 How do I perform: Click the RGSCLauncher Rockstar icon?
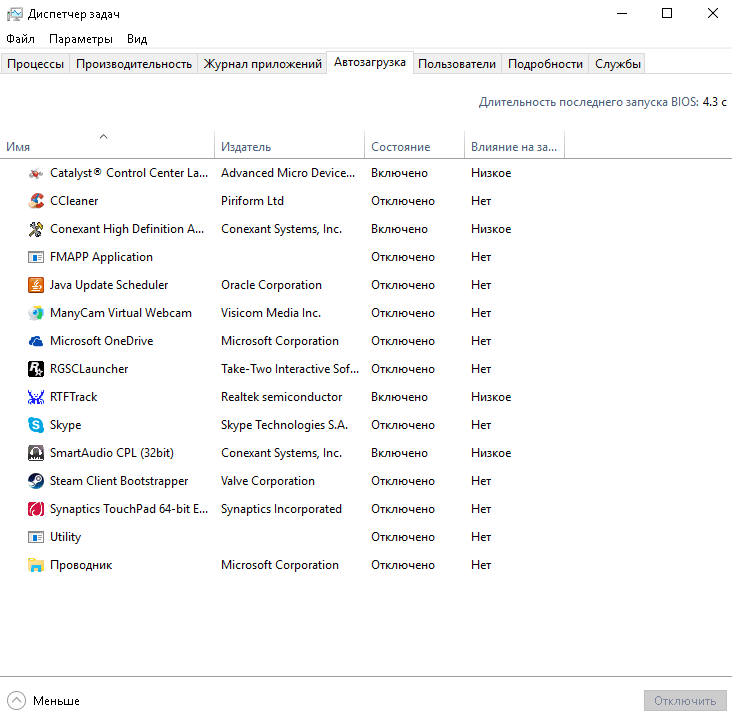36,369
